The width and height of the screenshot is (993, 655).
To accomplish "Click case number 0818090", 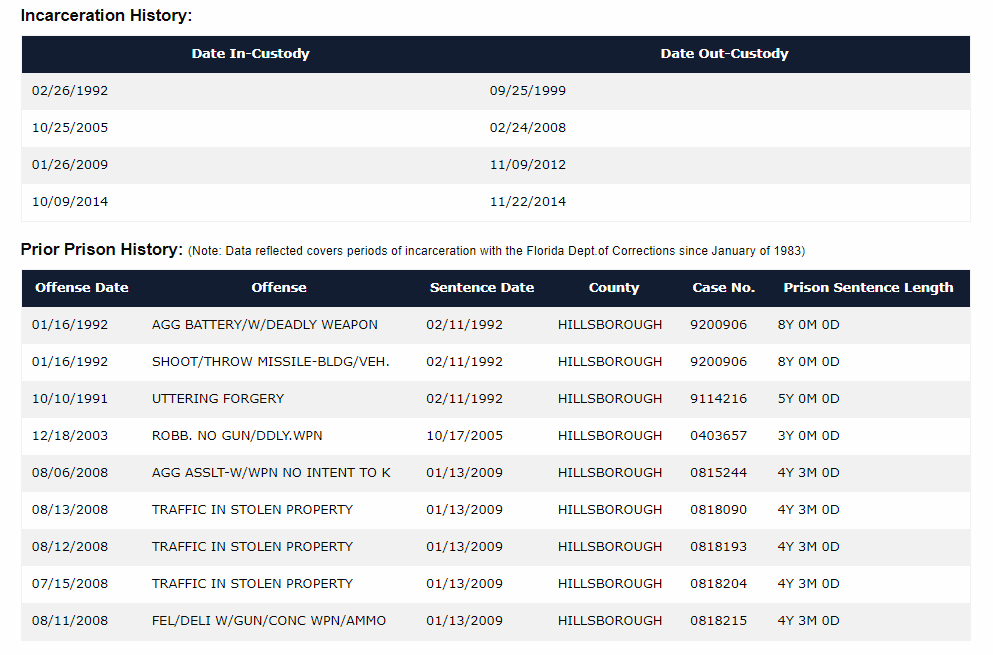I will click(718, 510).
